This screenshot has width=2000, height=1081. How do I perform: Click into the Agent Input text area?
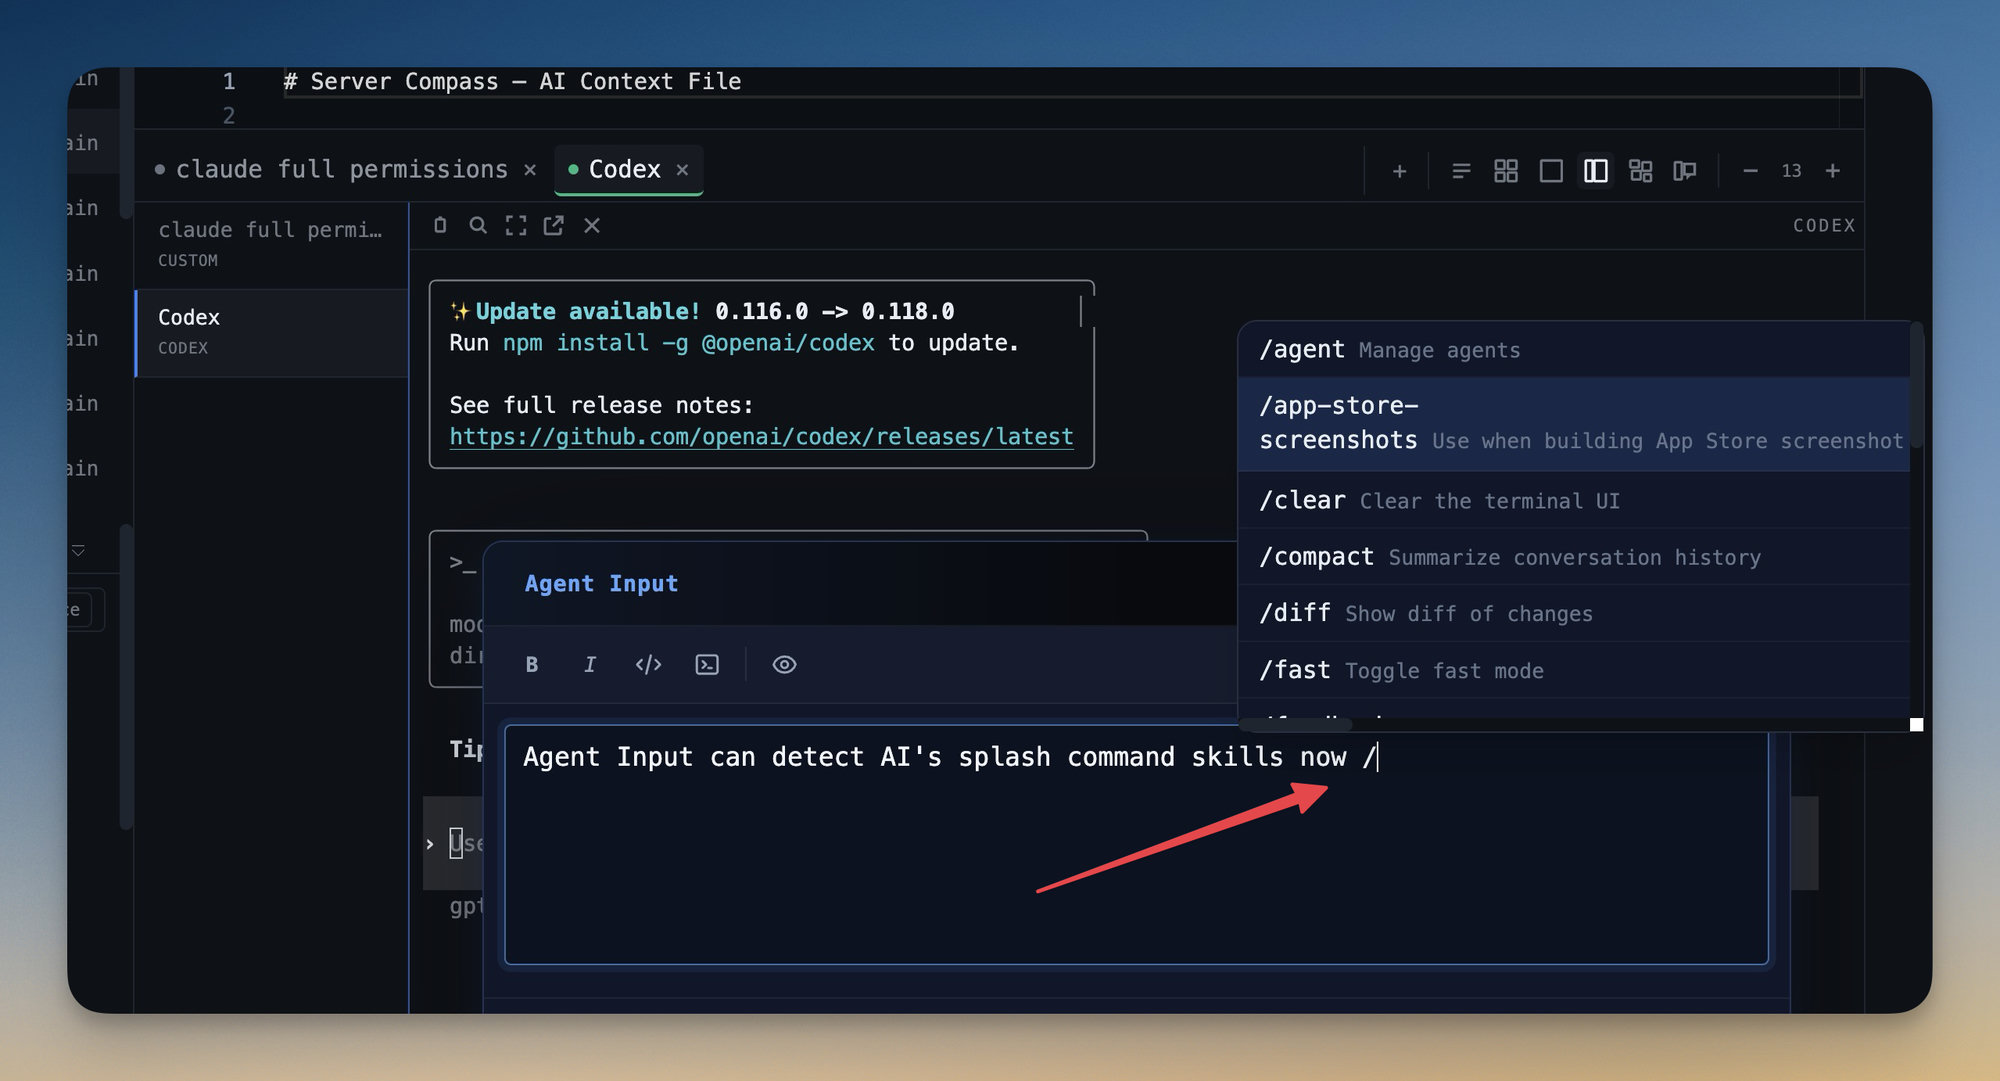[x=1136, y=845]
